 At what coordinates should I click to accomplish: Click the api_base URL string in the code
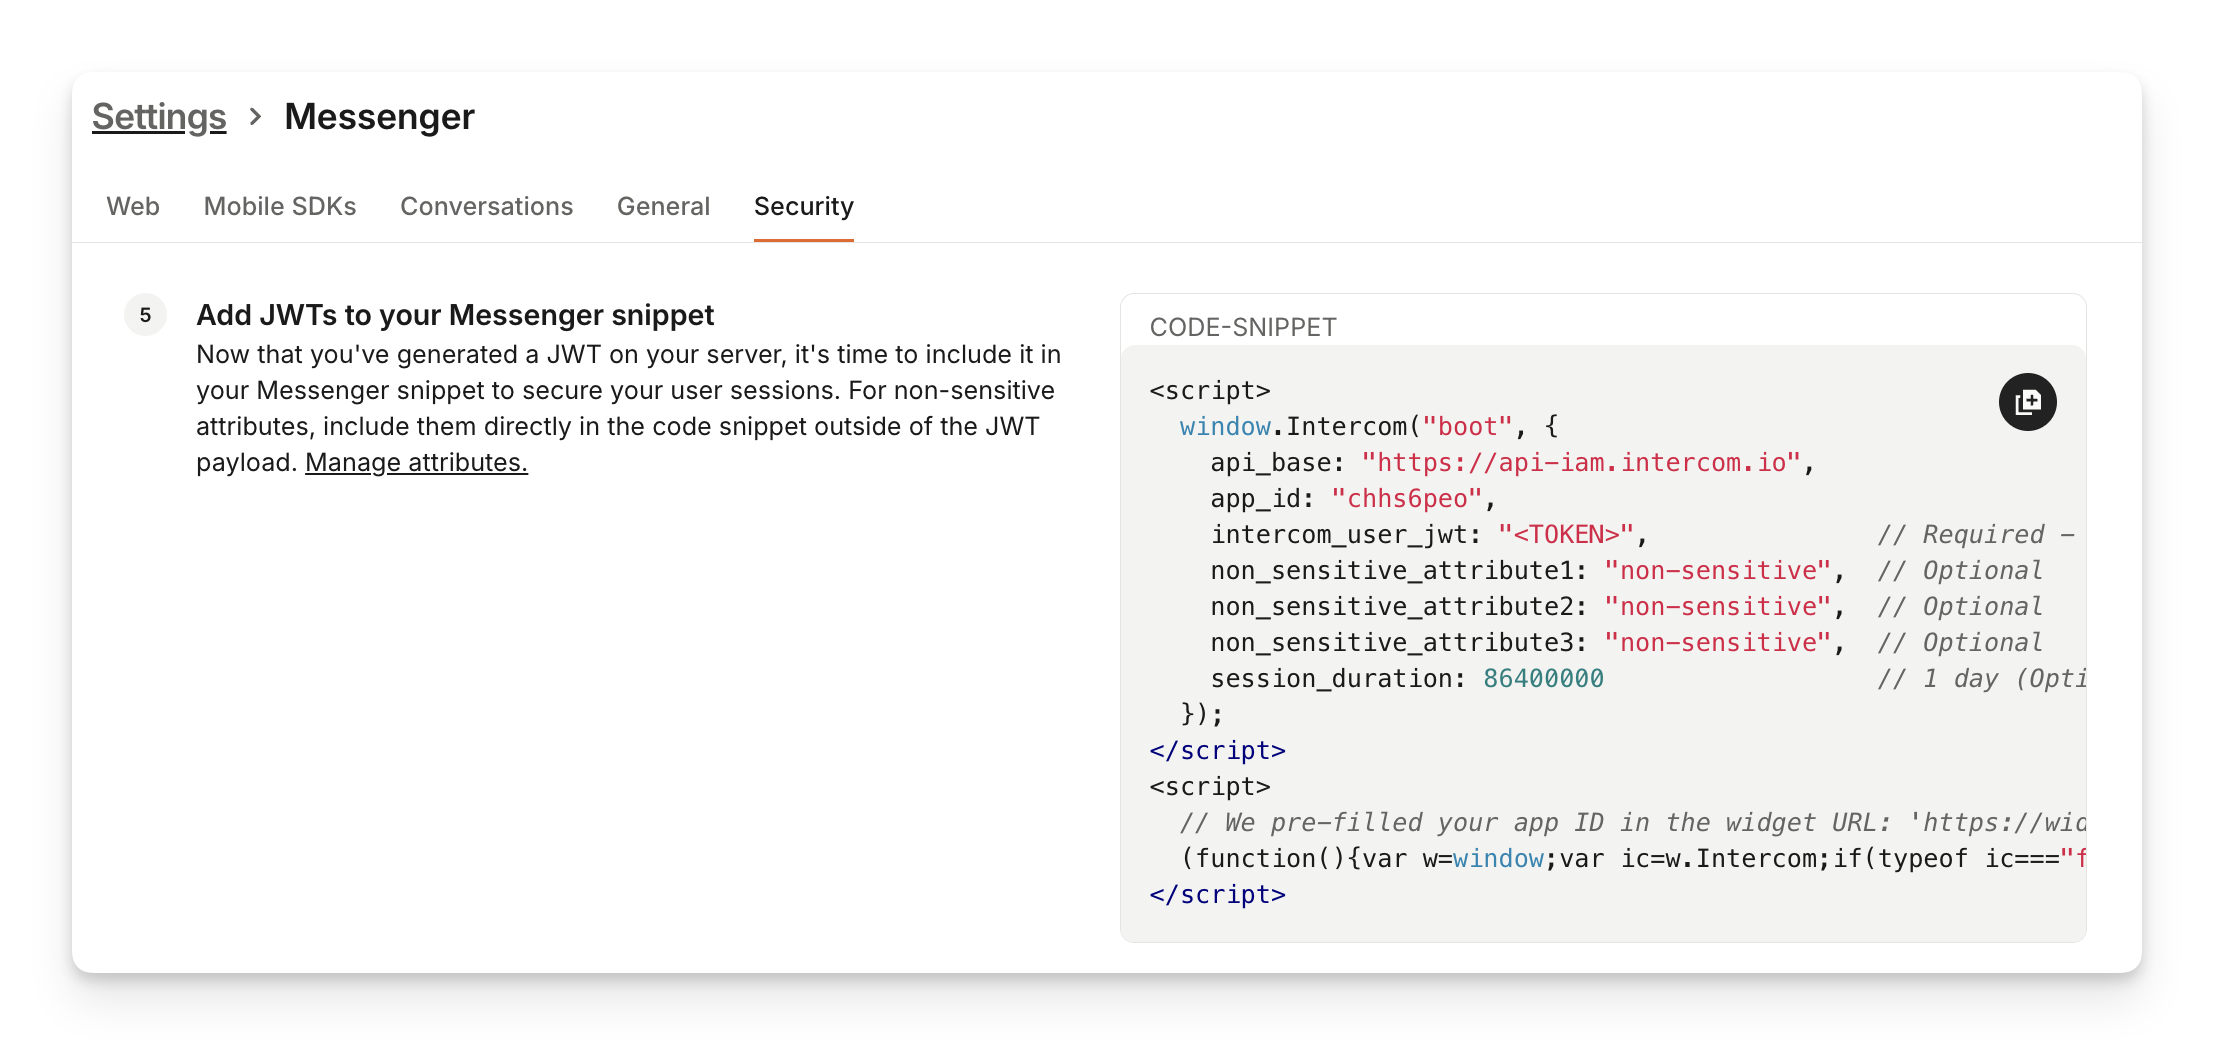click(1581, 463)
